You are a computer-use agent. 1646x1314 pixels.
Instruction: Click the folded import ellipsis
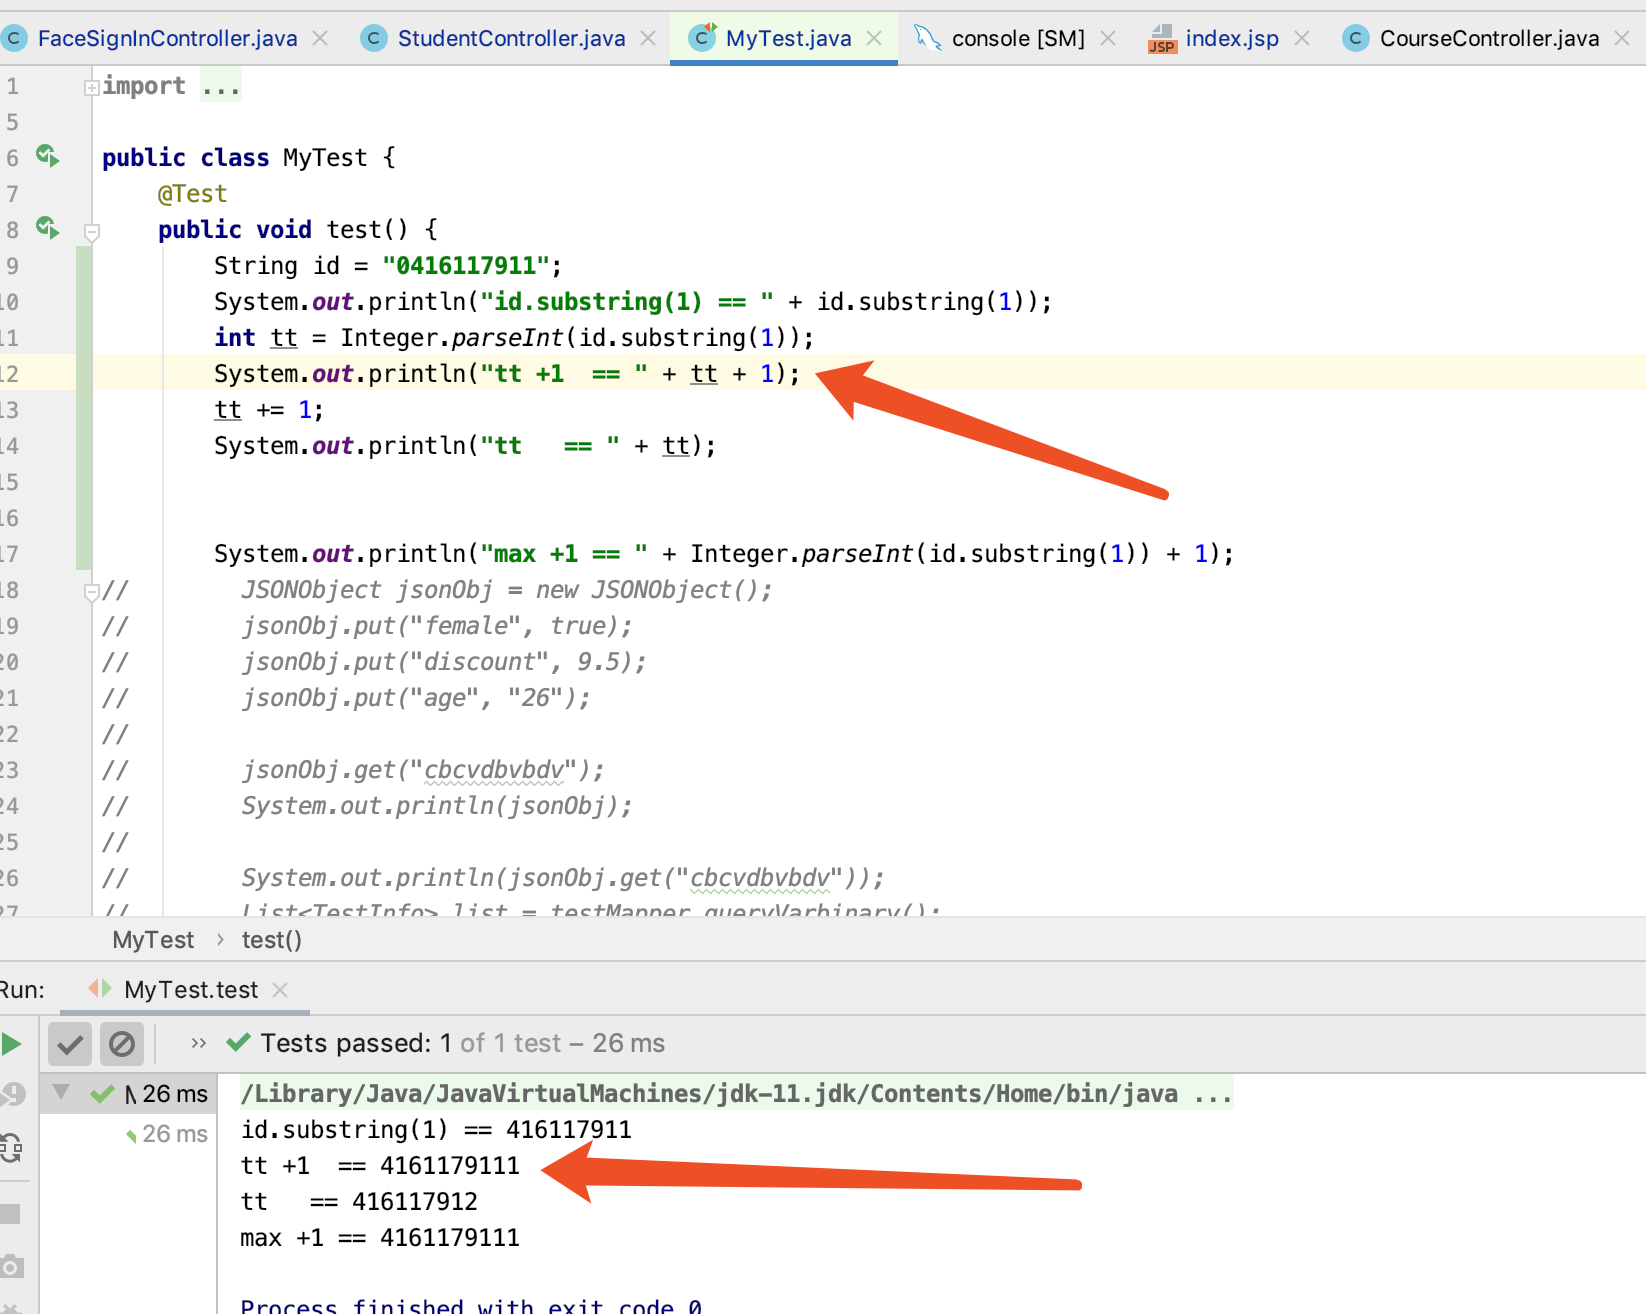tap(221, 86)
